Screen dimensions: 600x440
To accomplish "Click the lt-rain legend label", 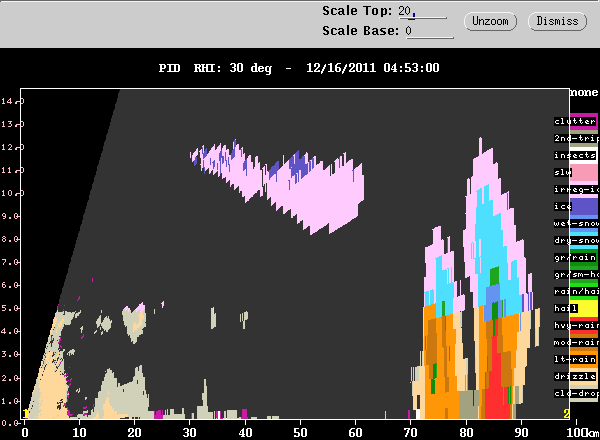I will [x=575, y=359].
